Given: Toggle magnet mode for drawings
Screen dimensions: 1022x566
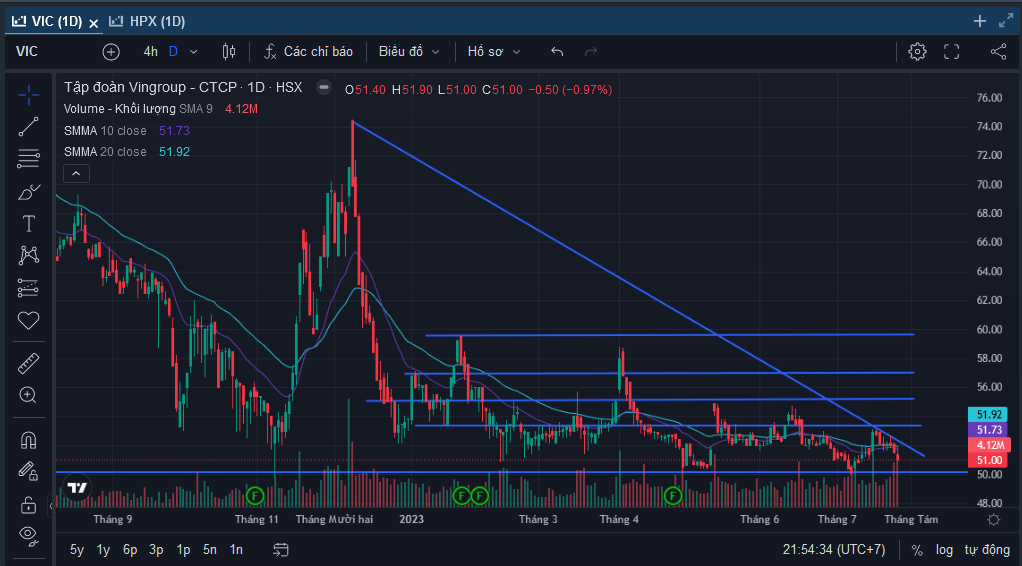Looking at the screenshot, I should [x=29, y=440].
